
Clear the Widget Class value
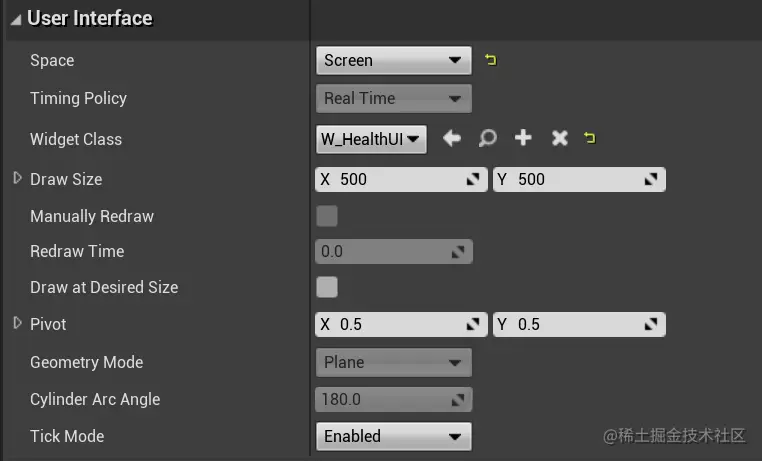tap(559, 138)
